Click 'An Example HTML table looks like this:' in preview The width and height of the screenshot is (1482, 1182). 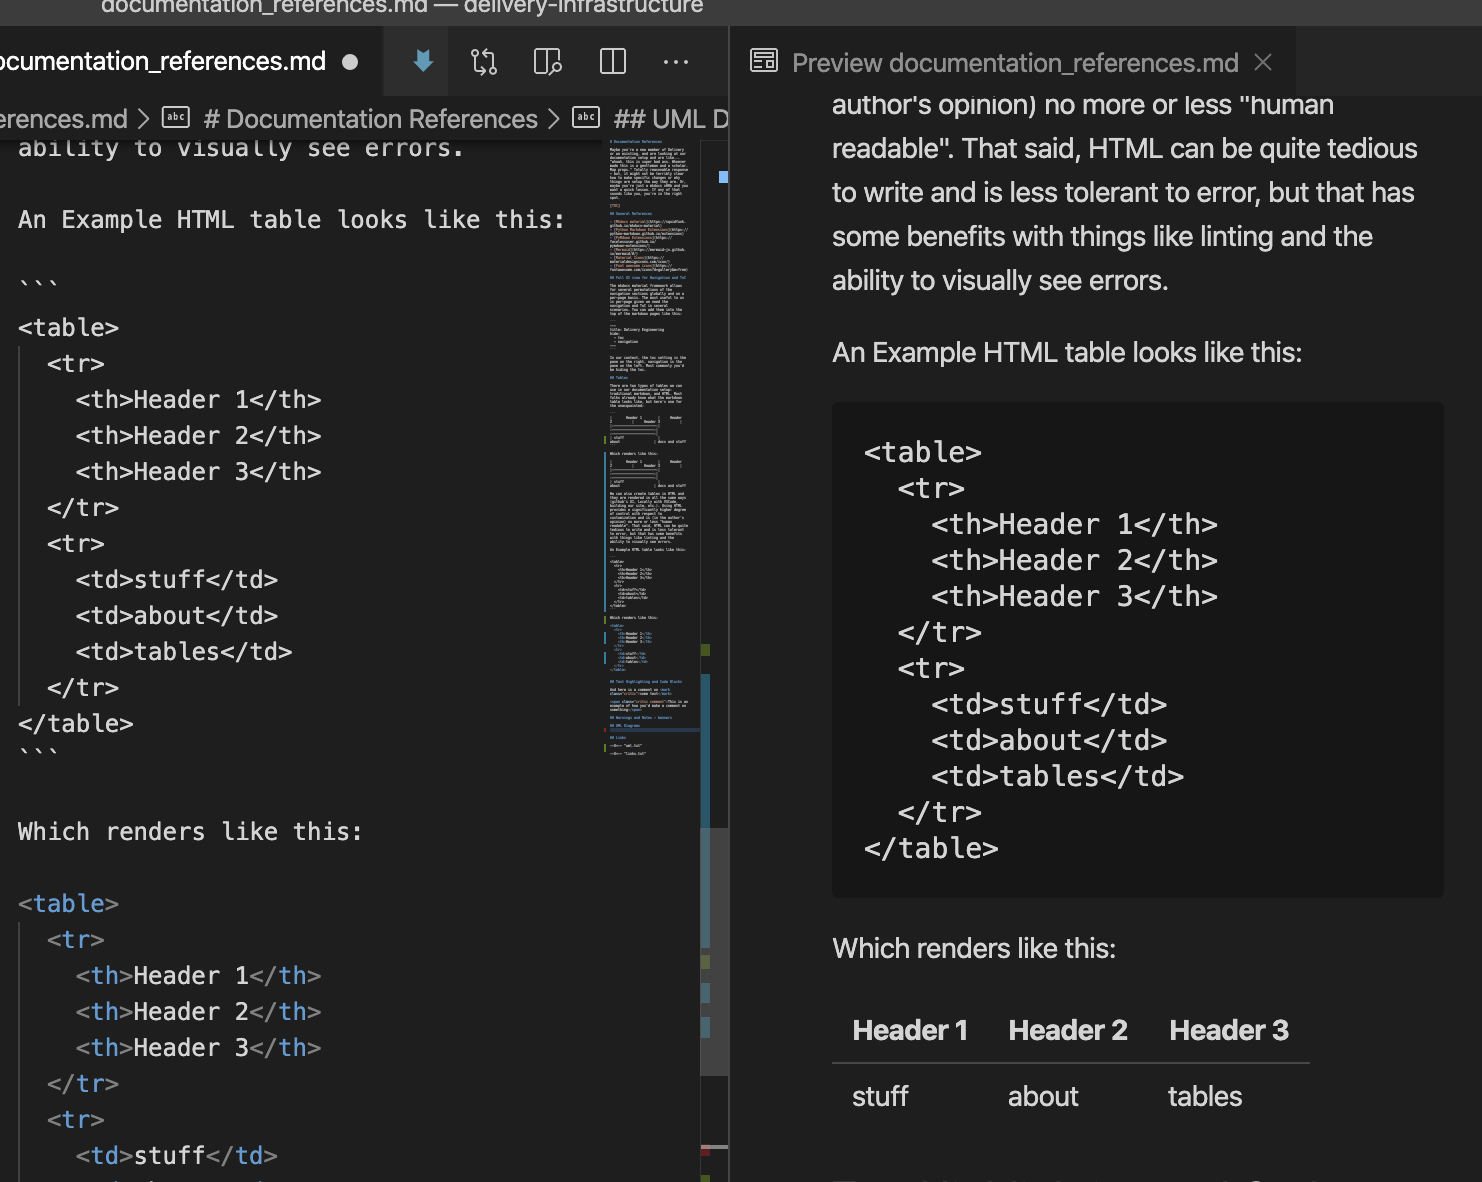click(x=1067, y=353)
